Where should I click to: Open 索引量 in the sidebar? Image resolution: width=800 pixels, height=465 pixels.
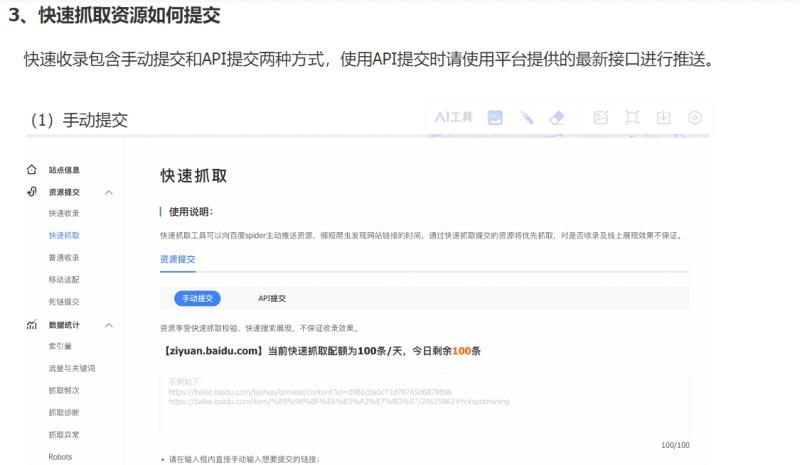[x=60, y=346]
